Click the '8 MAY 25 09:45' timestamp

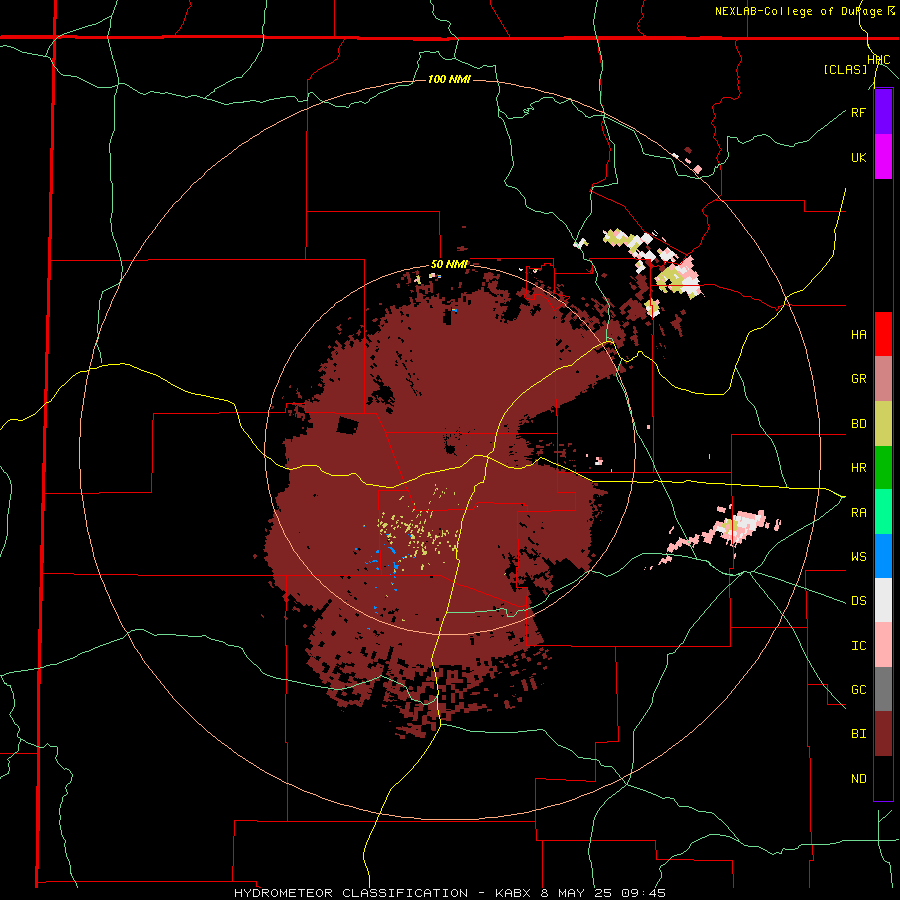click(x=603, y=893)
